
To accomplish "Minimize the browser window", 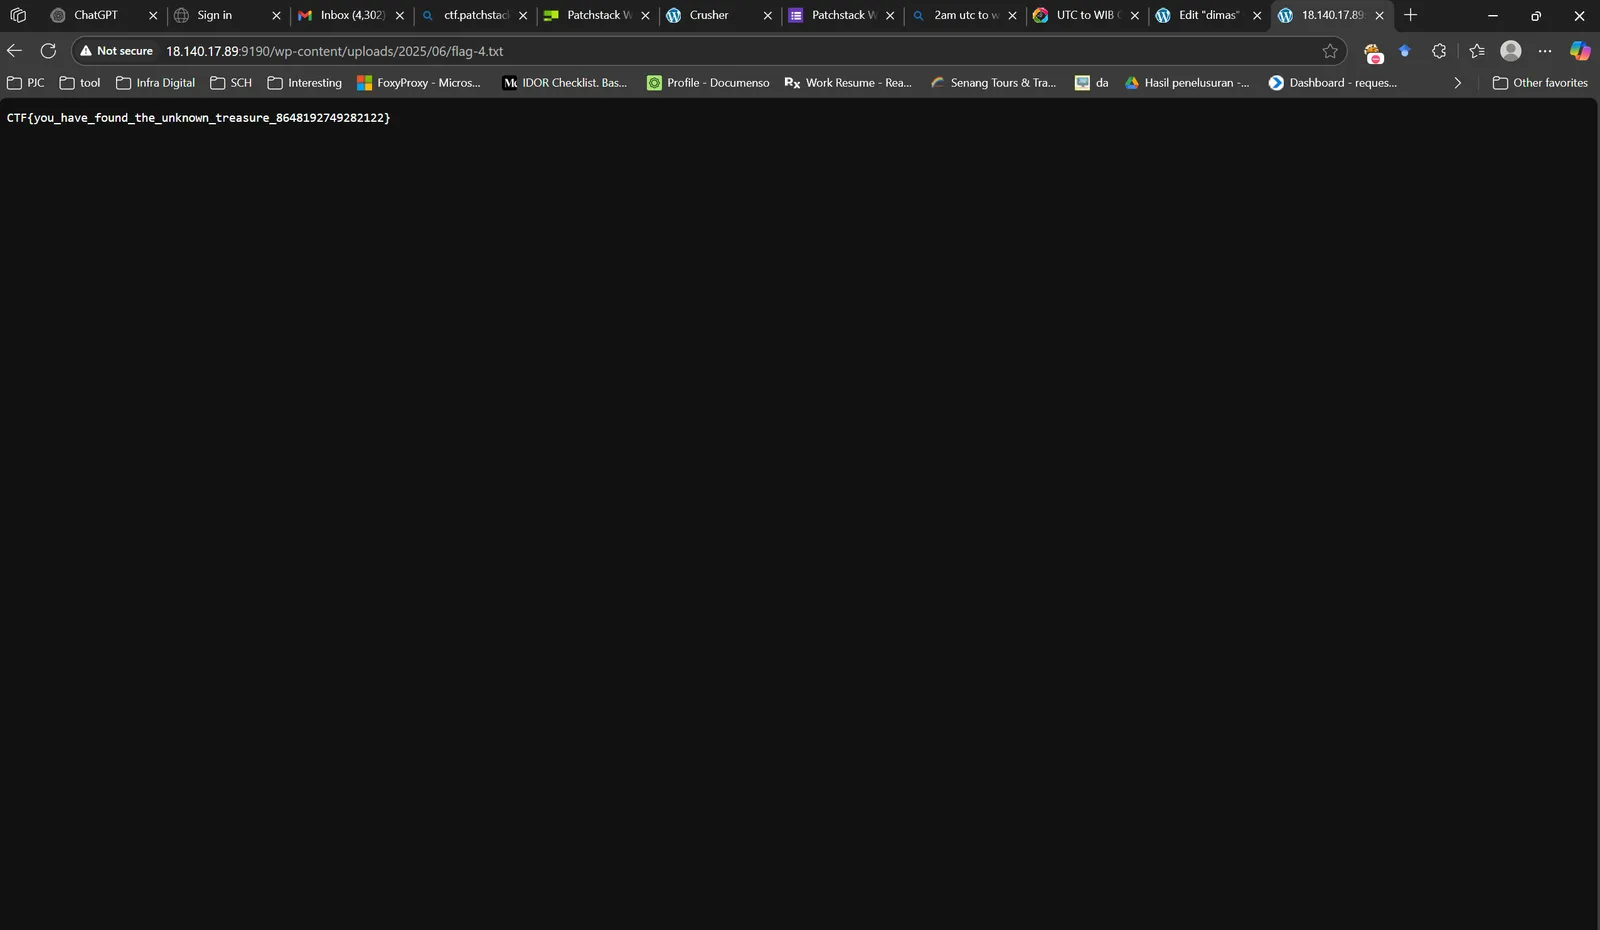I will (x=1492, y=16).
